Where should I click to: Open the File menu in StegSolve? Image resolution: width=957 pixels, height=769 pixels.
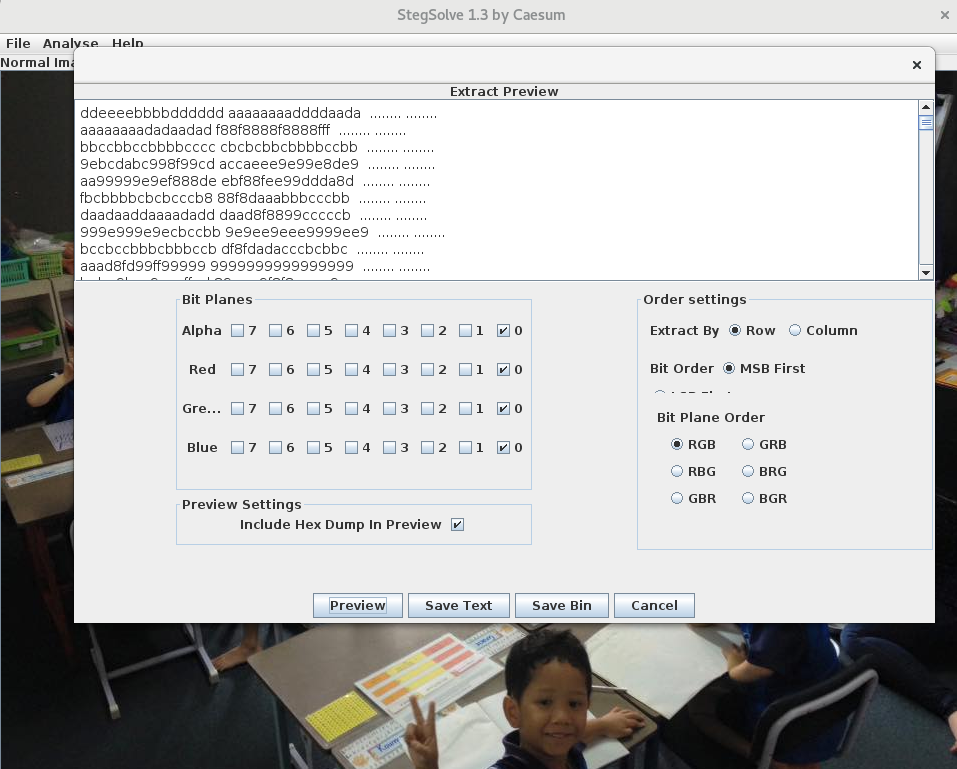coord(18,43)
